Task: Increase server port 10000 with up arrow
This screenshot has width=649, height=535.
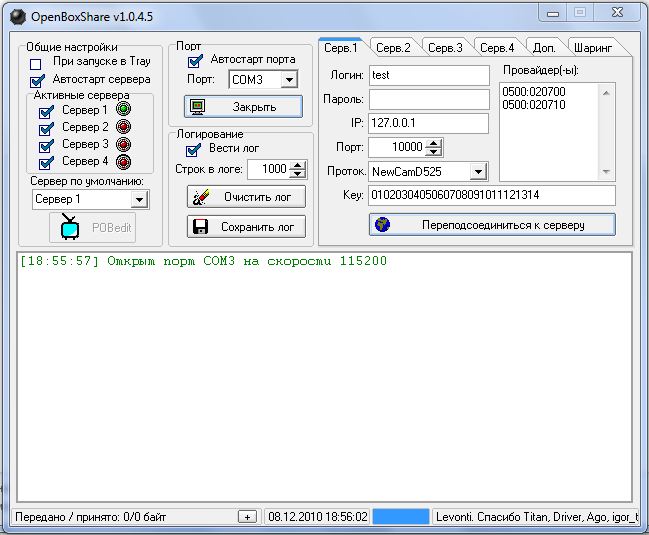Action: (x=433, y=143)
